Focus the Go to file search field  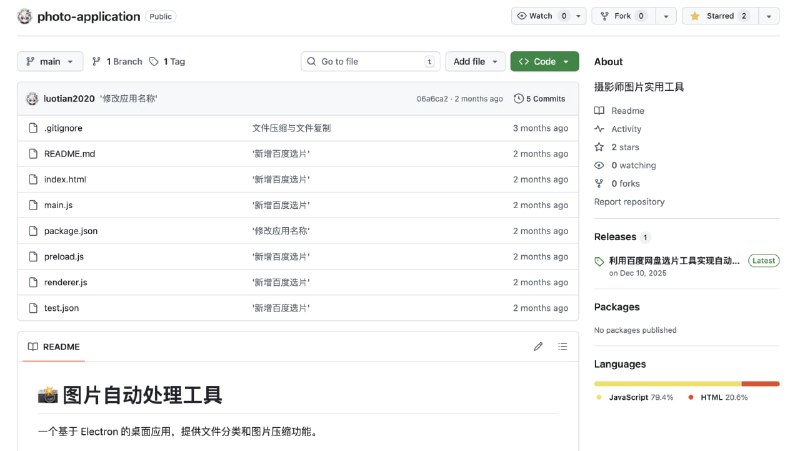370,61
